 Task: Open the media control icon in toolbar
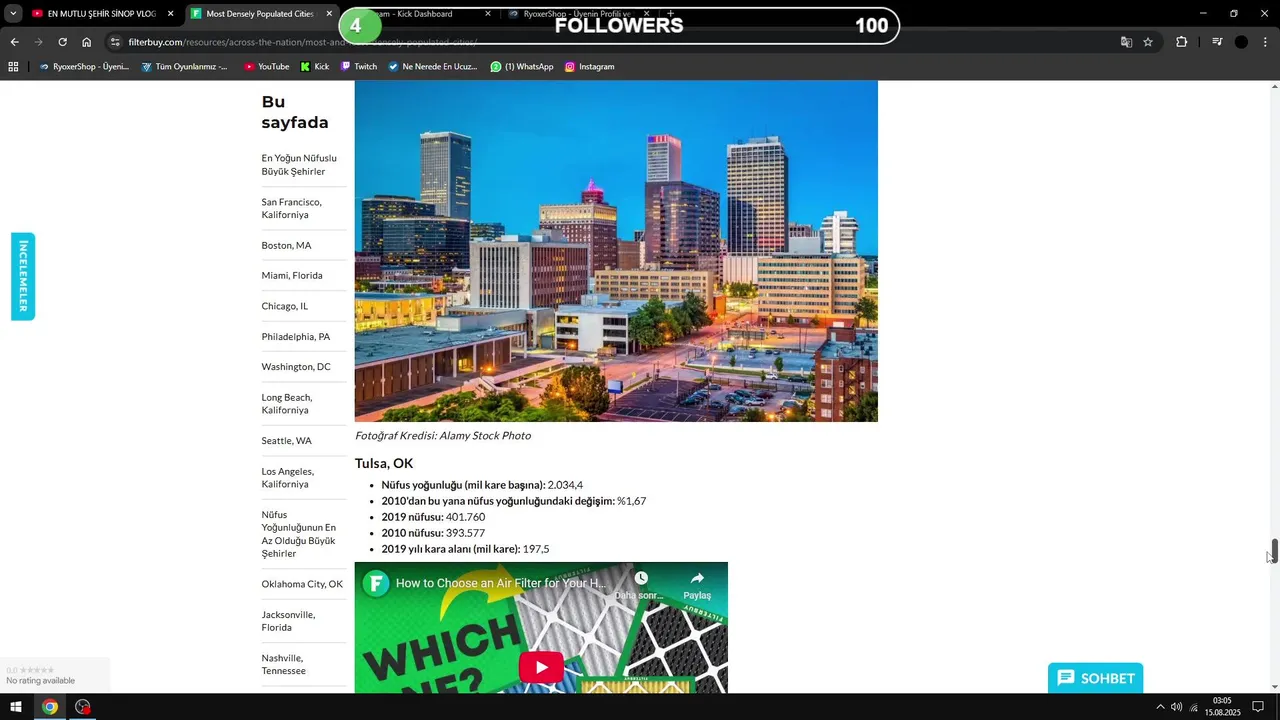click(x=1217, y=42)
